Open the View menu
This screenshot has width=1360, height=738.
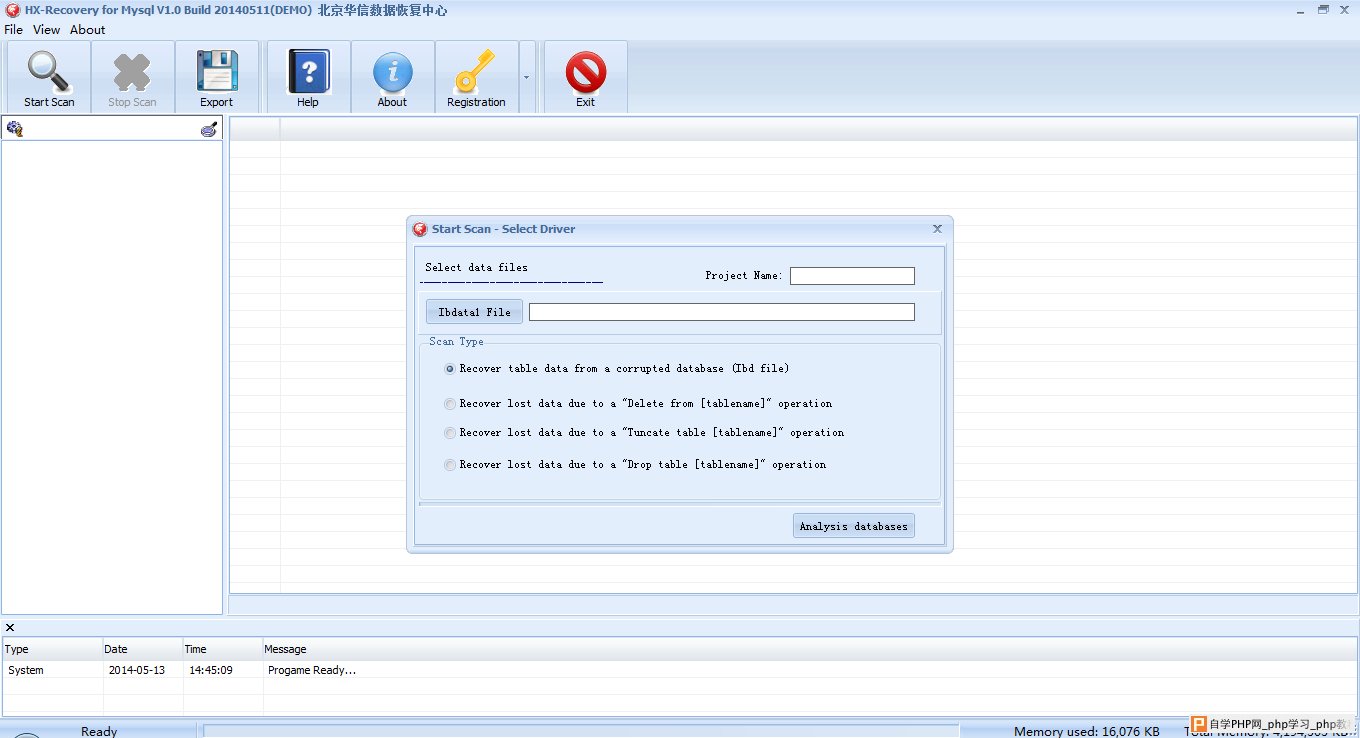tap(46, 30)
